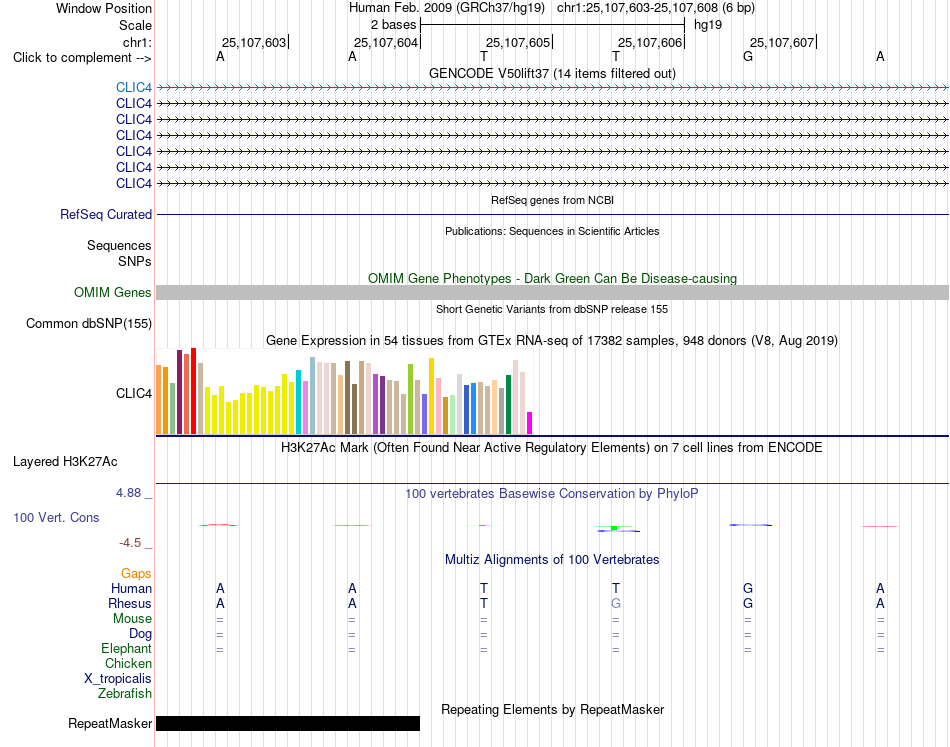Click the 'GENCODE V50lift37 (14 items filtered out)' title
950x747 pixels.
point(552,73)
